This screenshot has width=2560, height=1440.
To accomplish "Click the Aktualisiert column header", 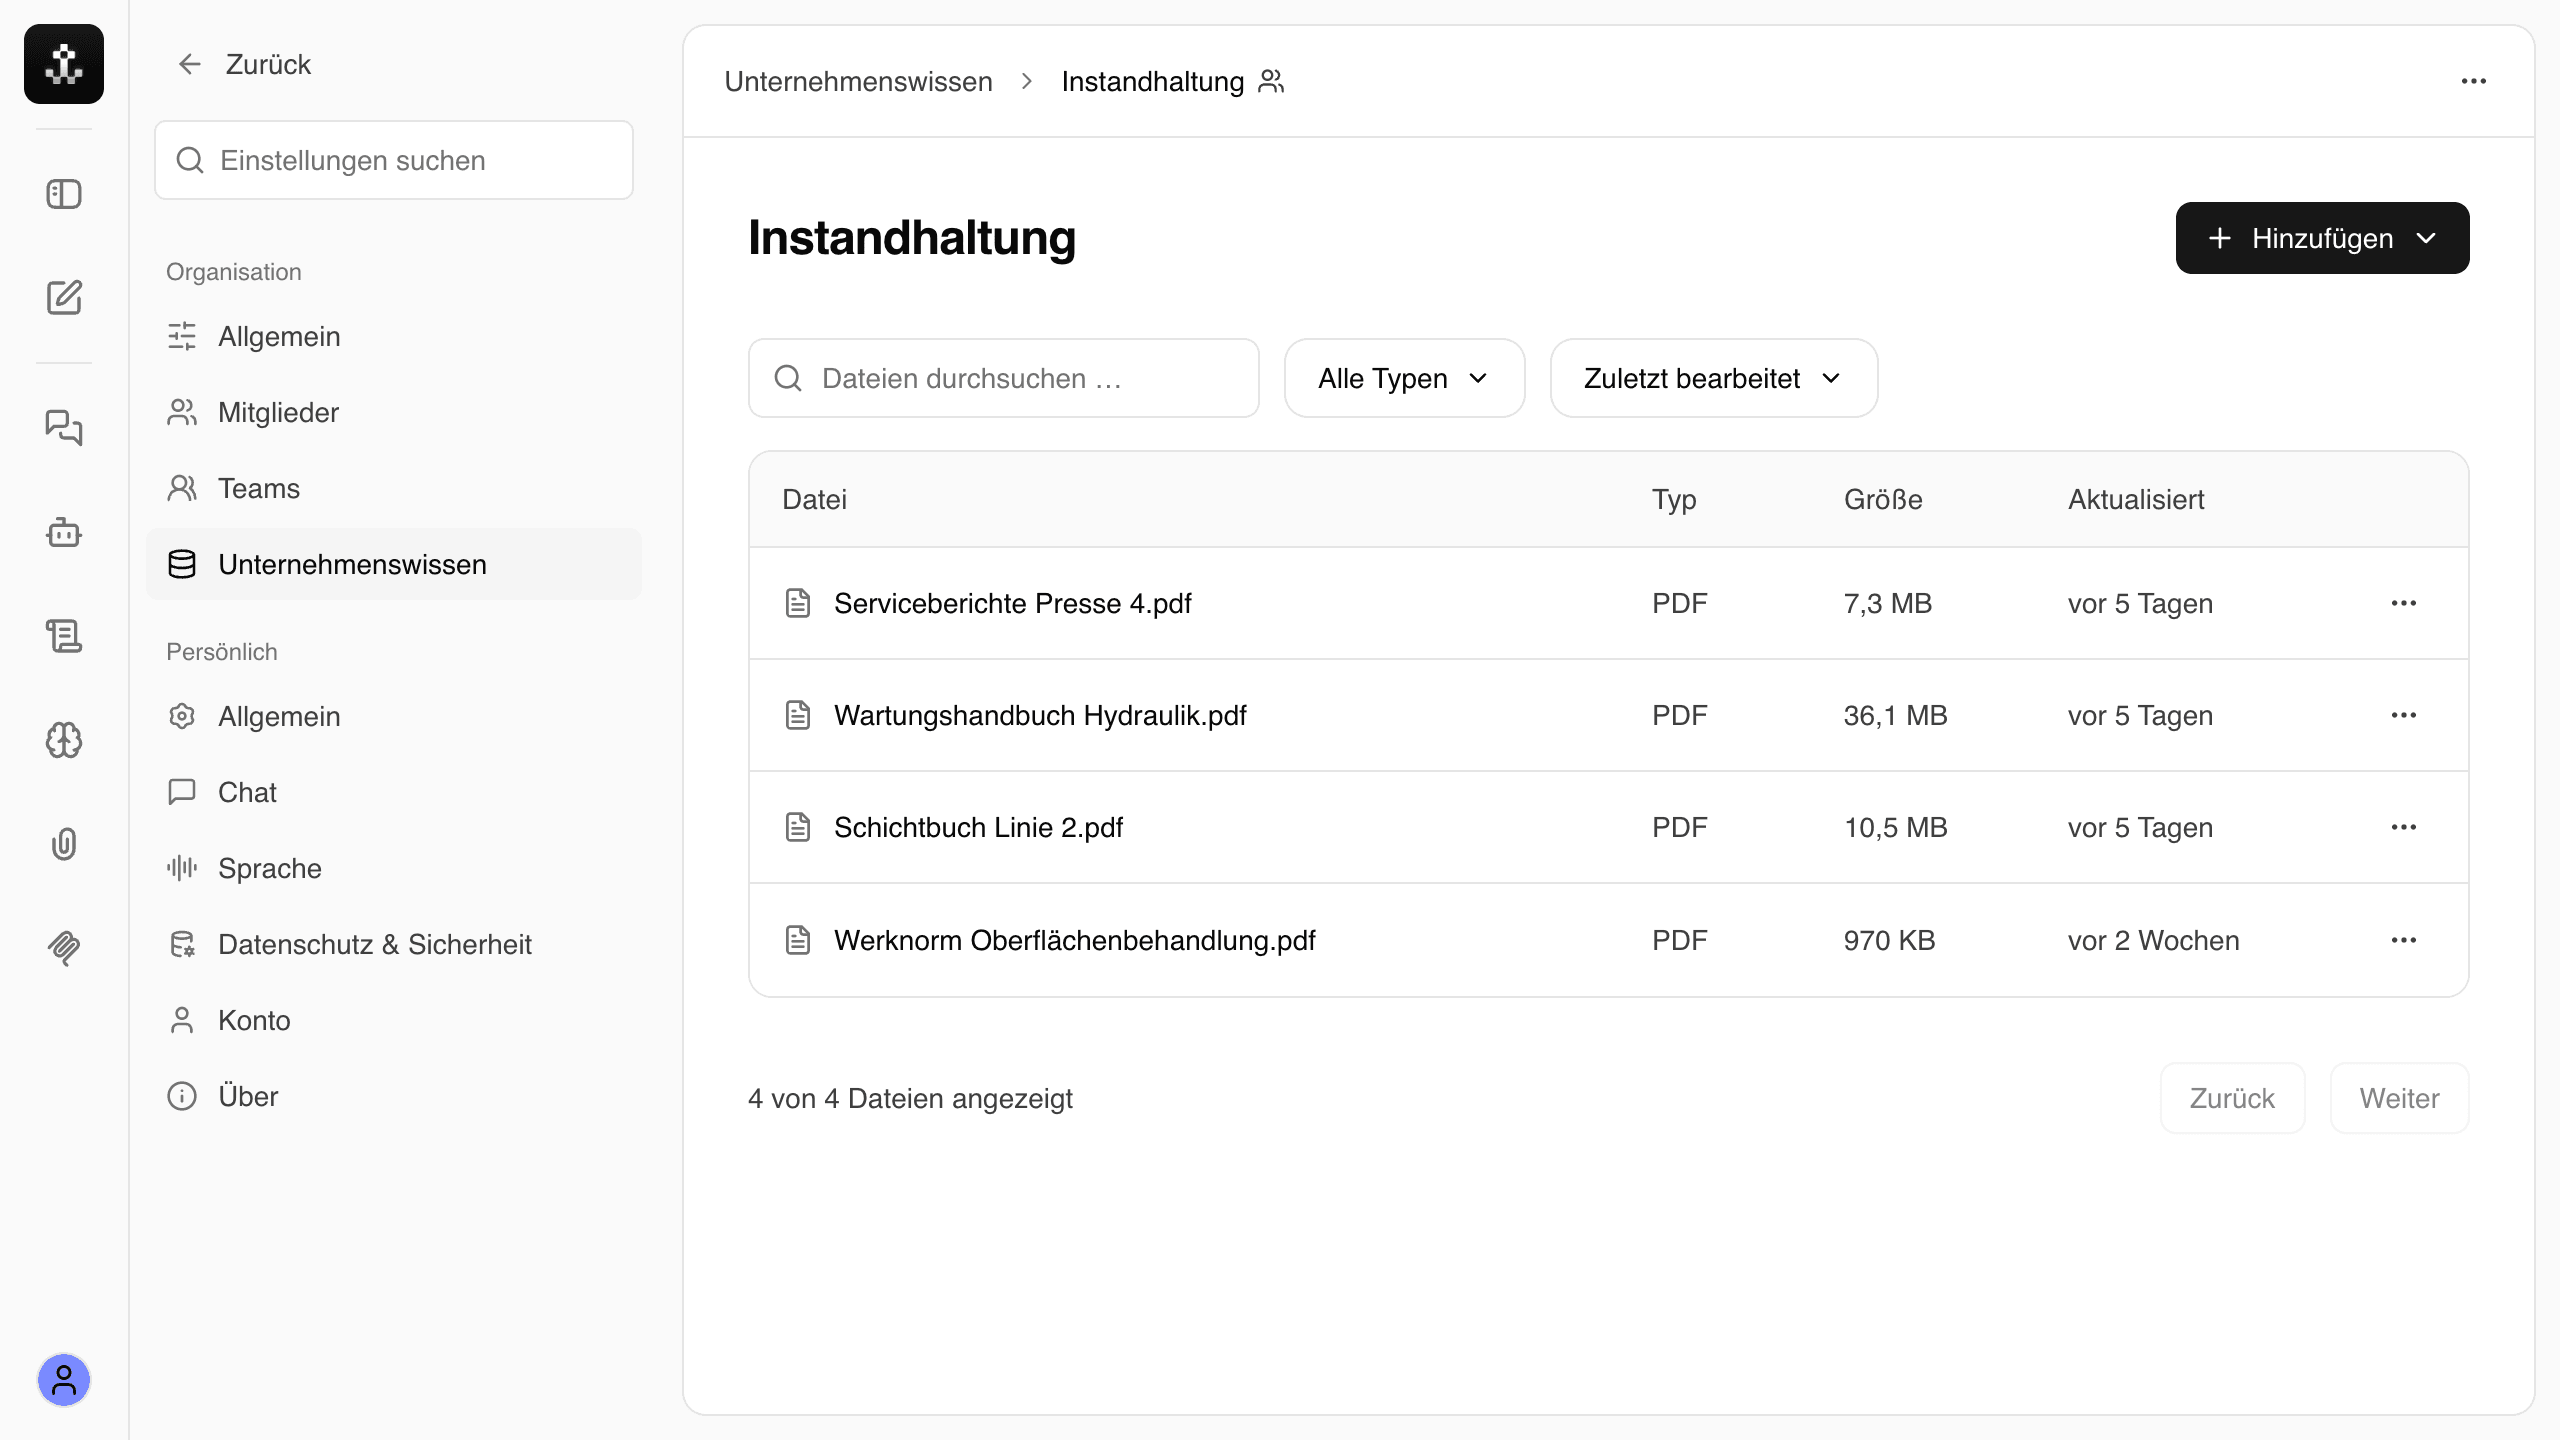I will point(2136,499).
